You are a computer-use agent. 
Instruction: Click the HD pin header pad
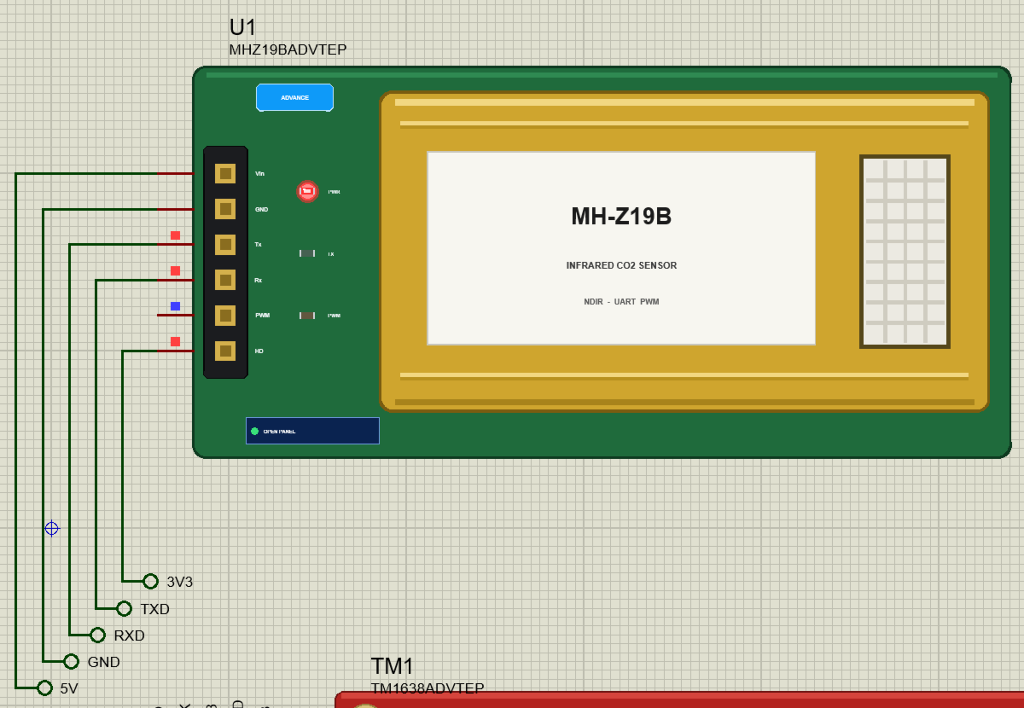click(225, 351)
